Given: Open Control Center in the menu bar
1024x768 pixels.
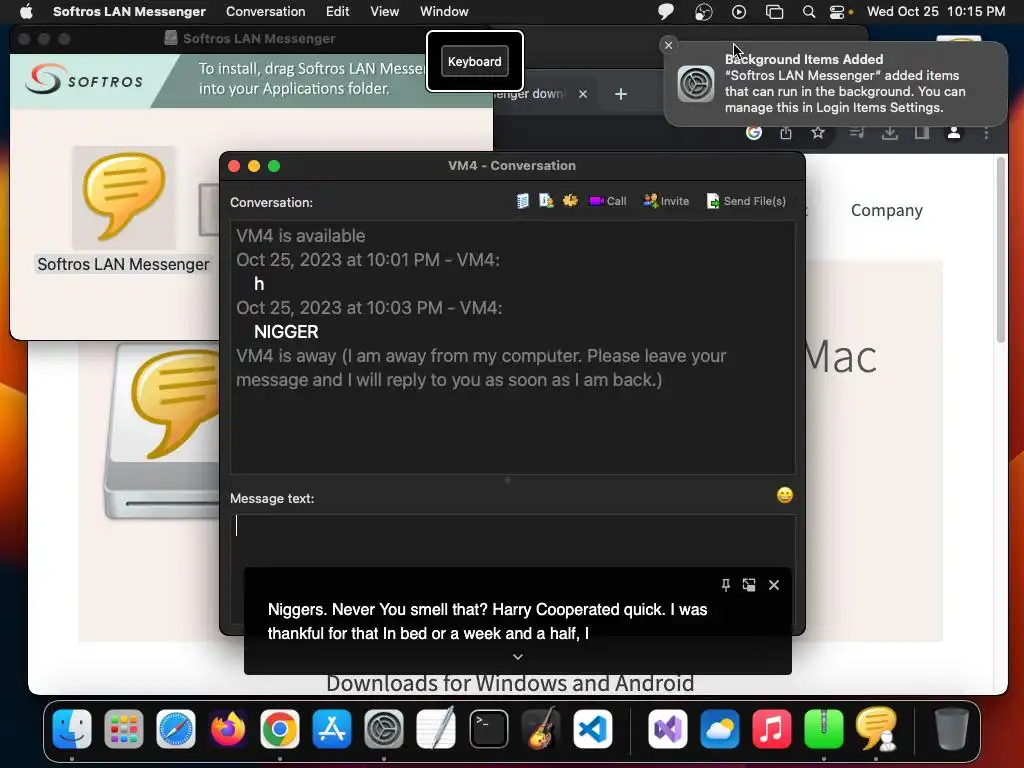Looking at the screenshot, I should [837, 11].
